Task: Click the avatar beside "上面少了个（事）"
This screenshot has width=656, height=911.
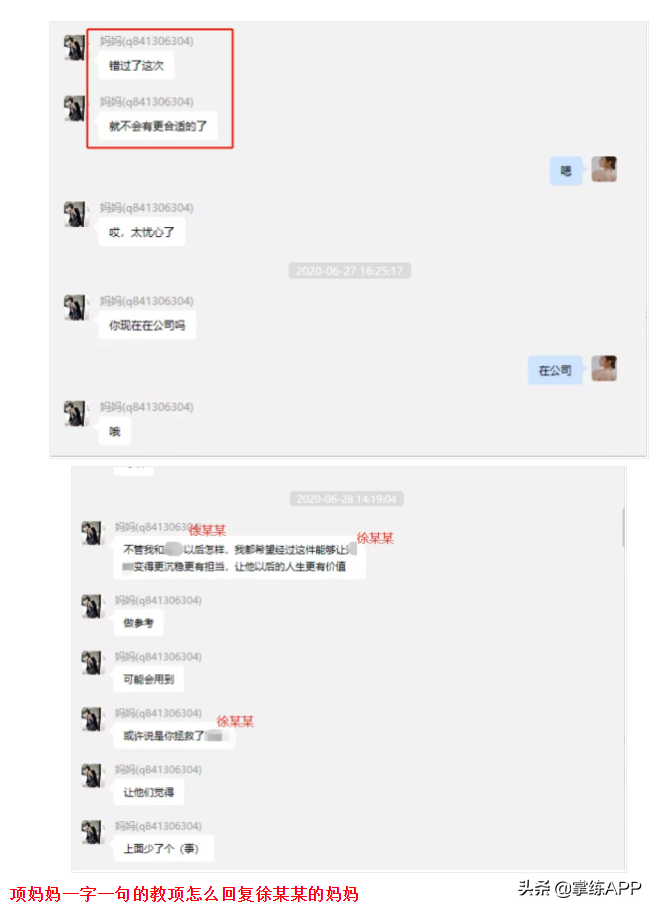Action: point(92,832)
